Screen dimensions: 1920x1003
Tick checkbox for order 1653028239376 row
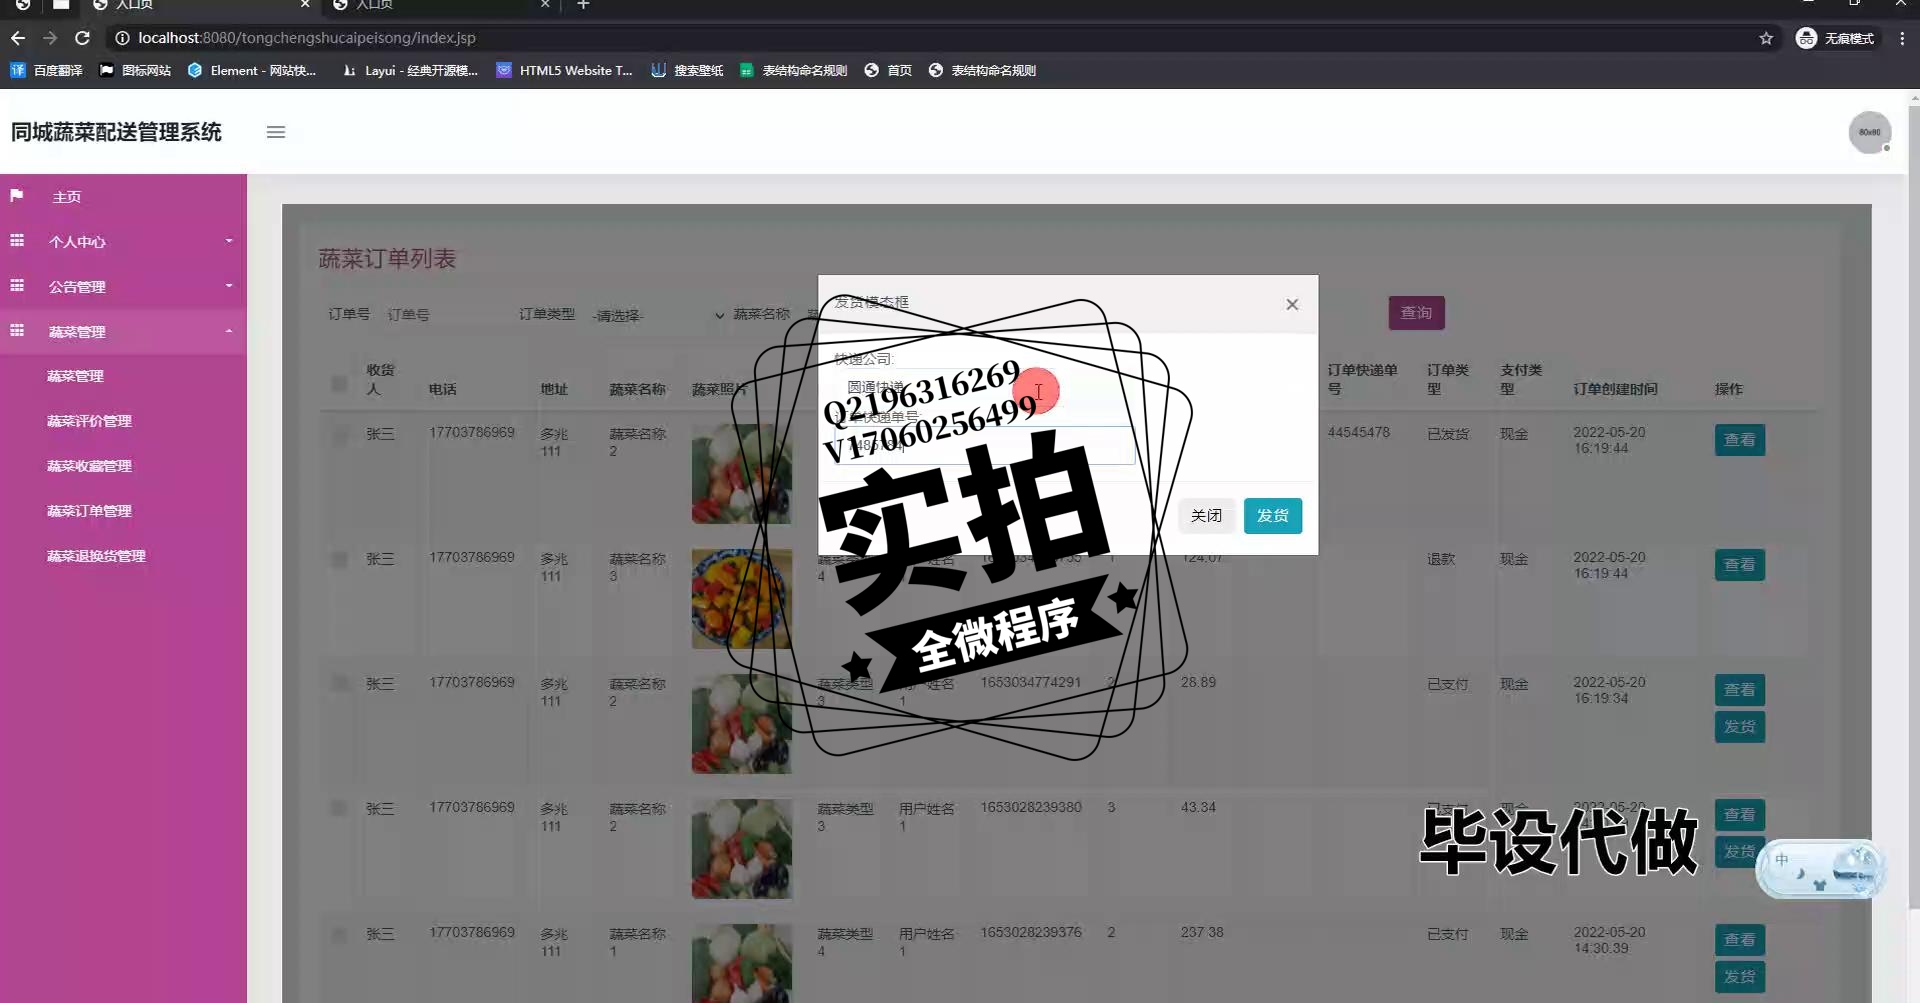pyautogui.click(x=339, y=934)
